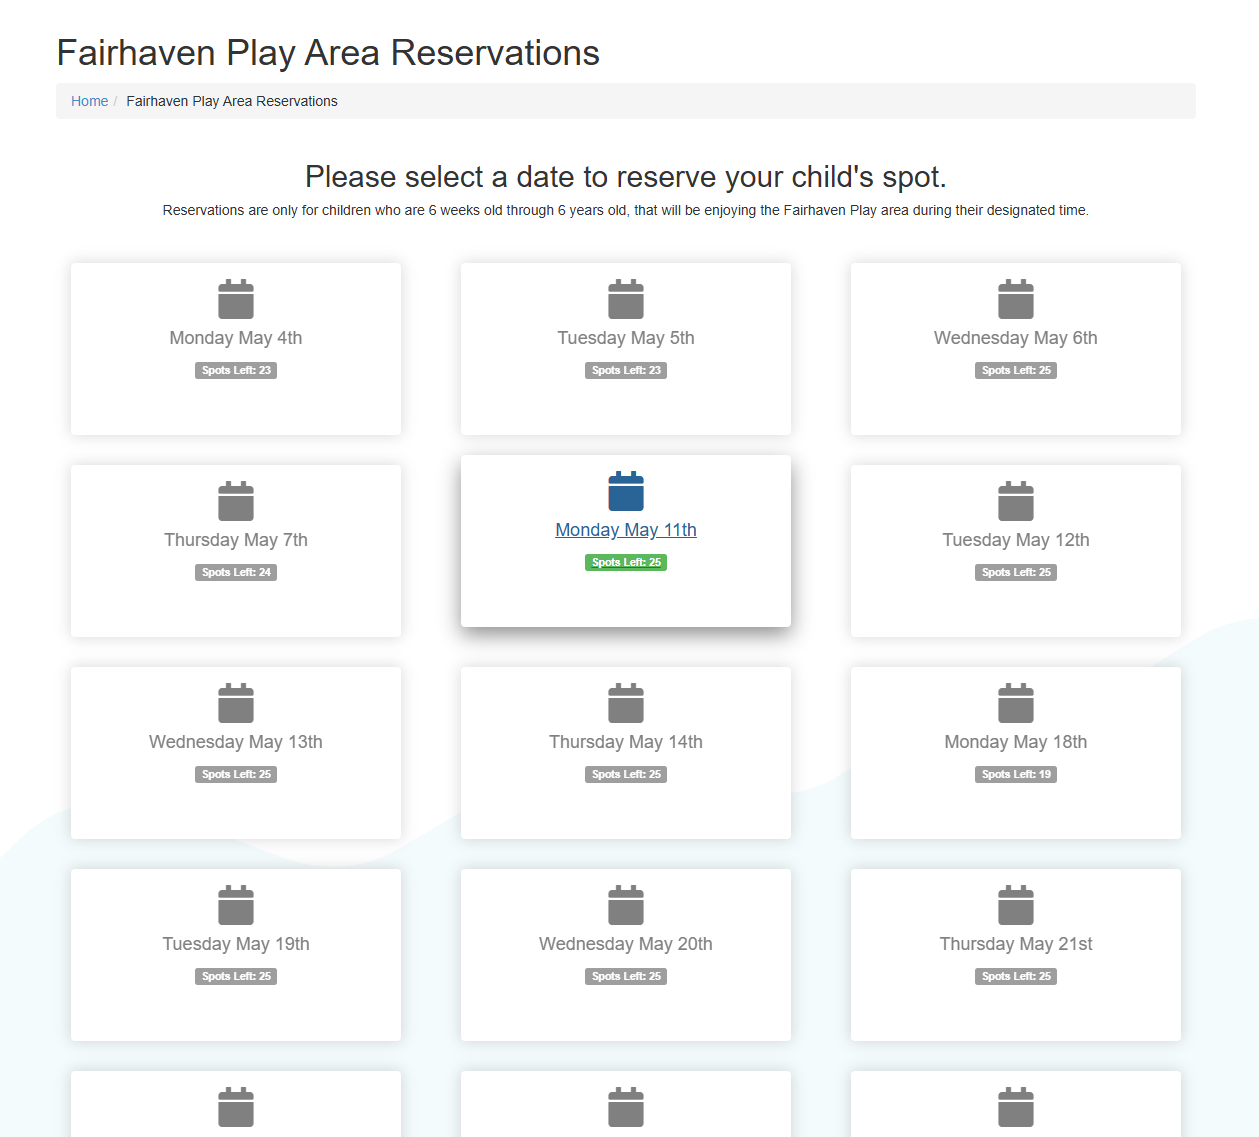Click the calendar icon above Wednesday May 6th
Image resolution: width=1259 pixels, height=1137 pixels.
point(1016,299)
